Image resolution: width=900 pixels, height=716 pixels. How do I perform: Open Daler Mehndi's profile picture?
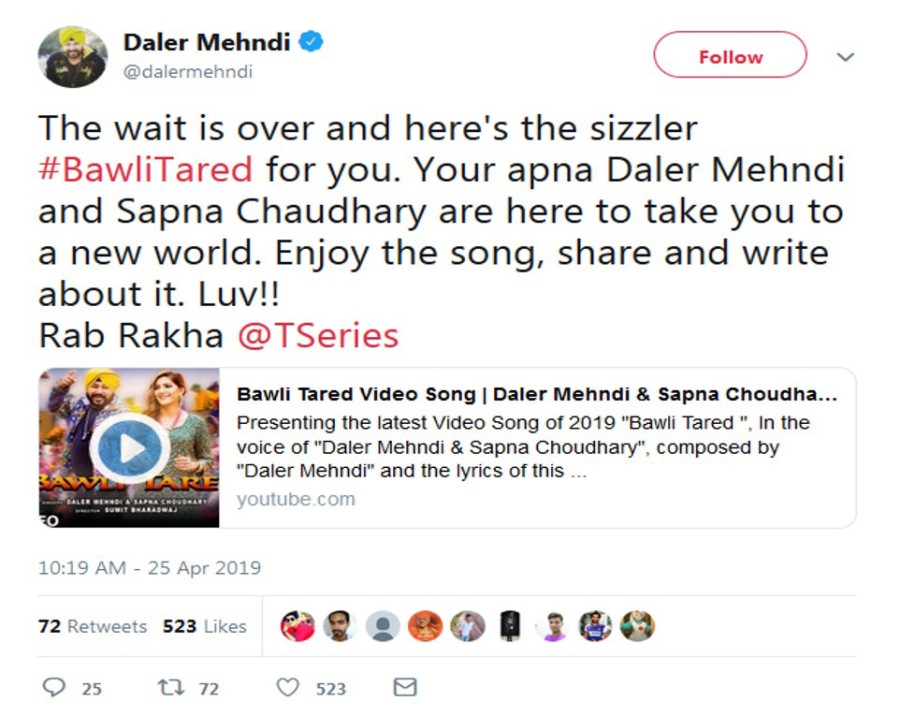pos(73,56)
